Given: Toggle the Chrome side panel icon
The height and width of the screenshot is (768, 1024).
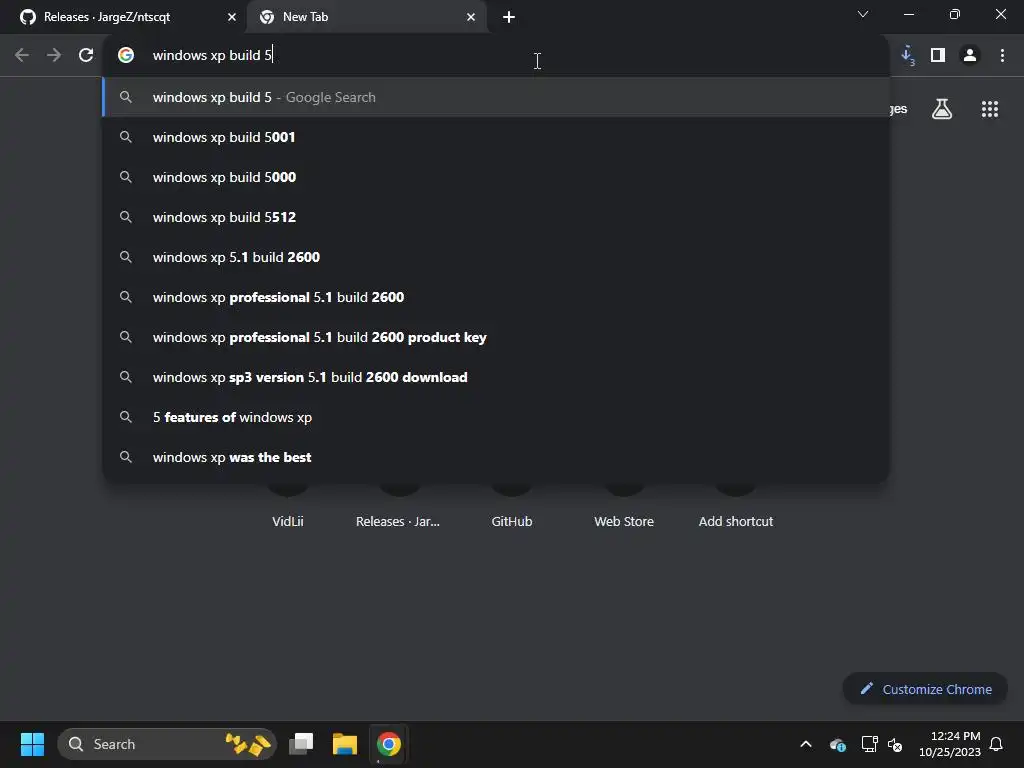Looking at the screenshot, I should point(938,55).
